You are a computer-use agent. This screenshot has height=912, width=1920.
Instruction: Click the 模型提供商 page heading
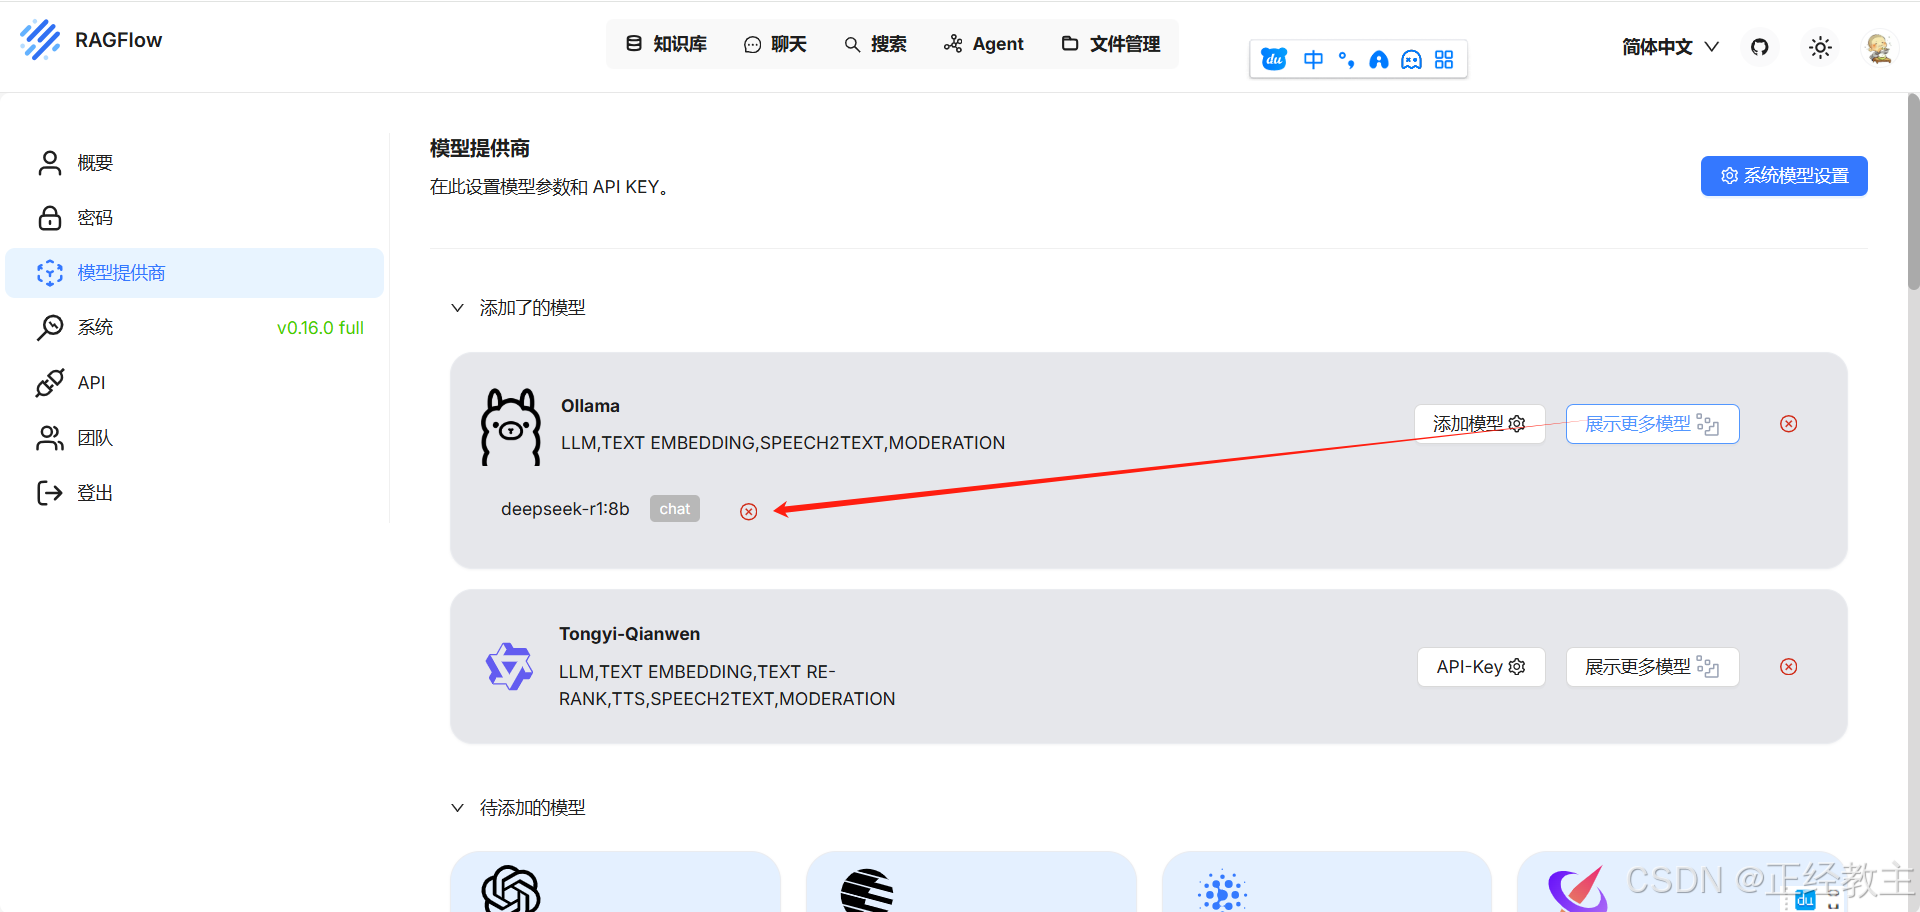click(x=480, y=149)
